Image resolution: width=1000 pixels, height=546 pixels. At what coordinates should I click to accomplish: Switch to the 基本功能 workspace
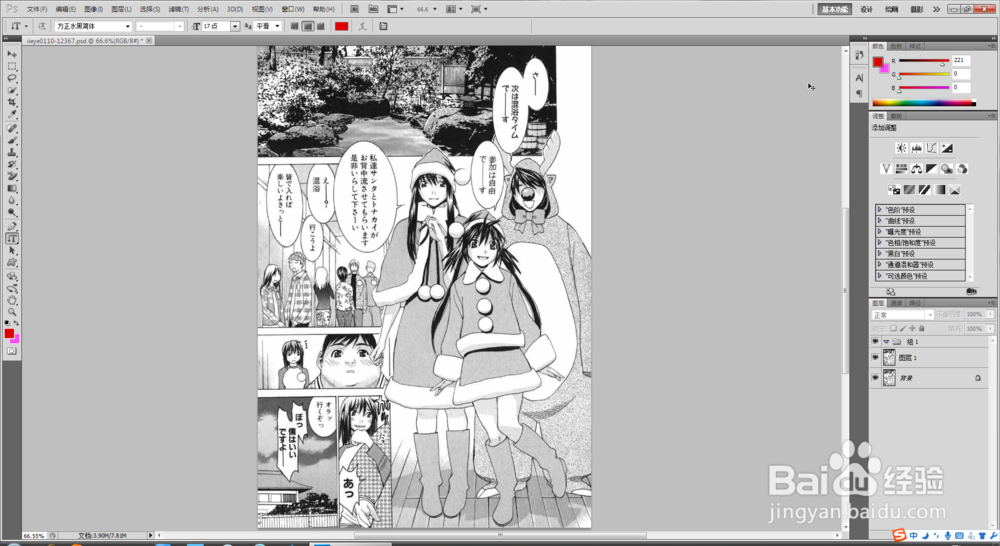pyautogui.click(x=834, y=10)
